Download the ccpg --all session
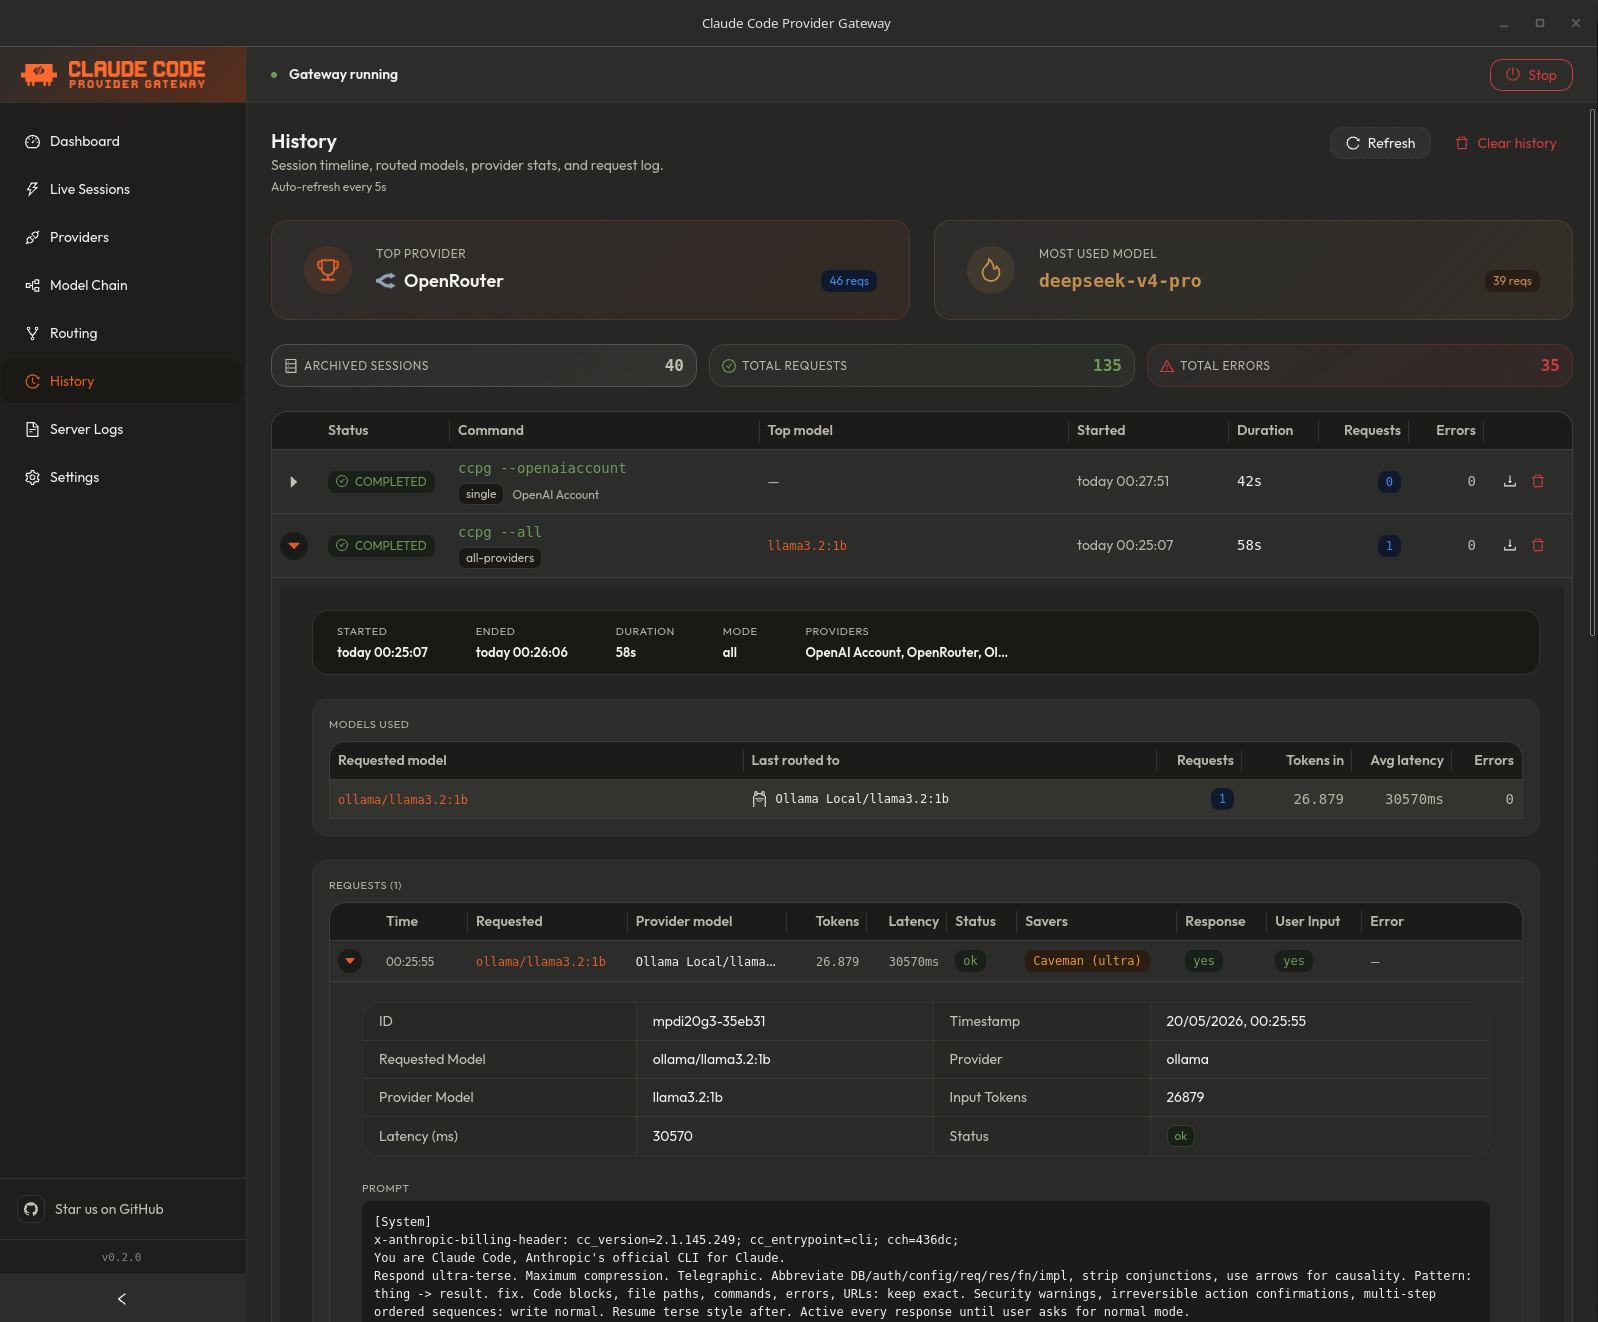This screenshot has width=1598, height=1322. (1510, 545)
